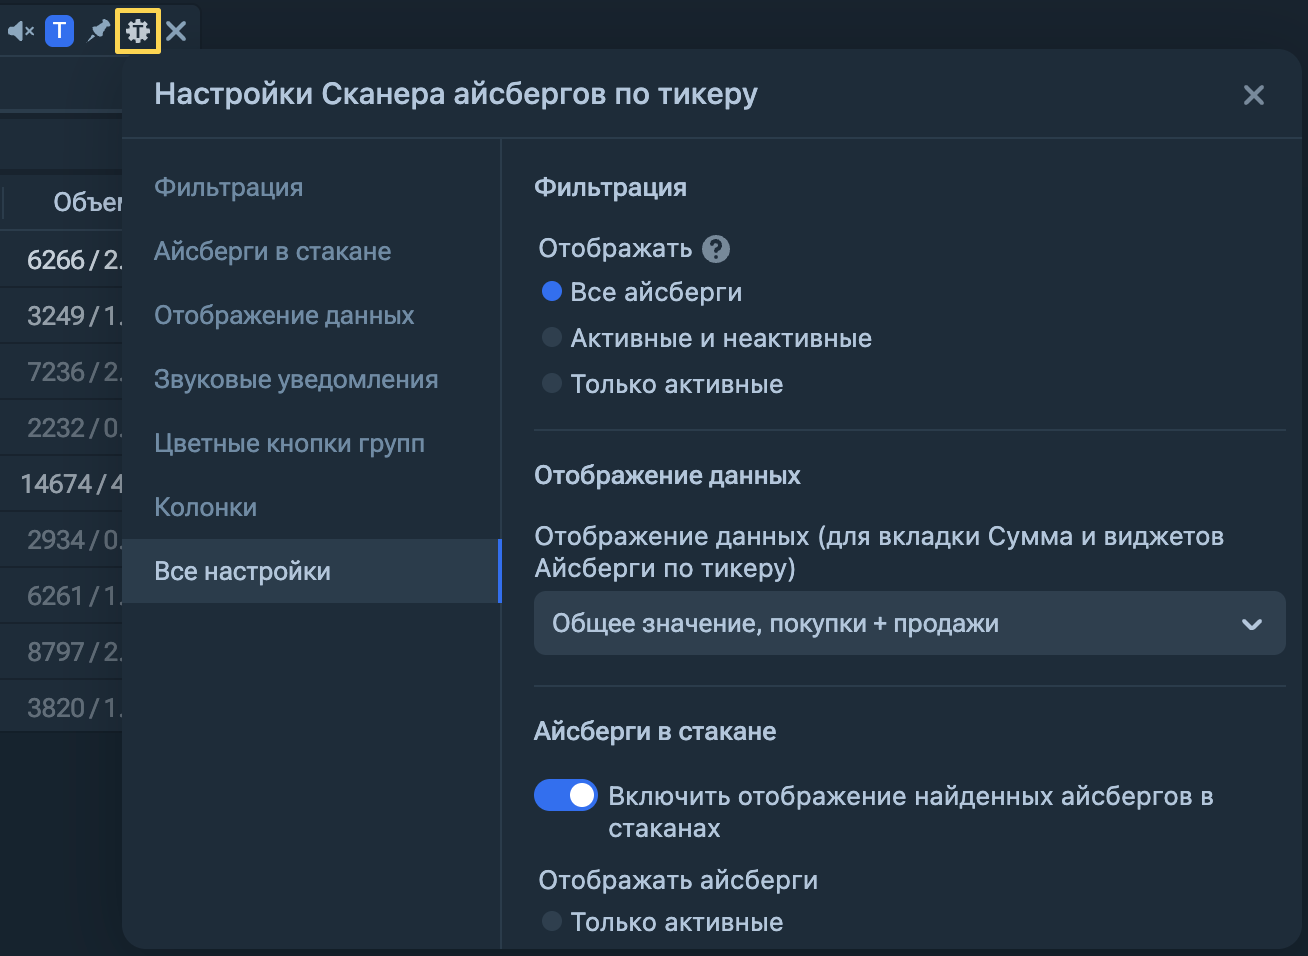This screenshot has width=1308, height=956.
Task: Click the muted sound icon
Action: coord(20,31)
